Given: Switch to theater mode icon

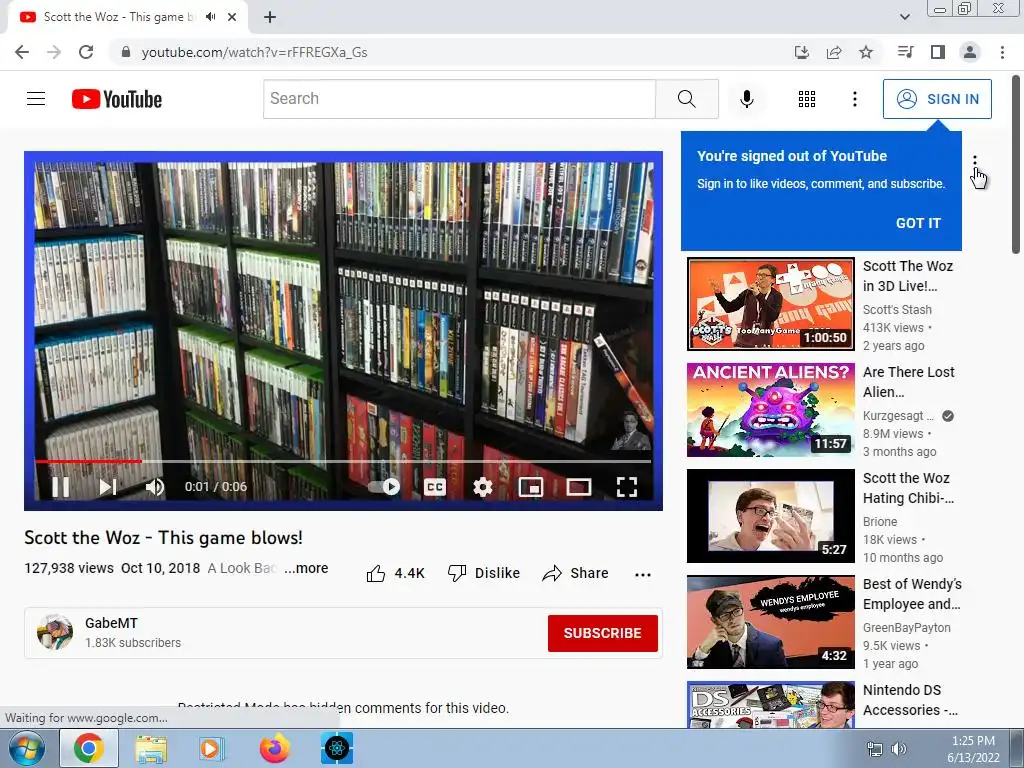Looking at the screenshot, I should coord(579,487).
